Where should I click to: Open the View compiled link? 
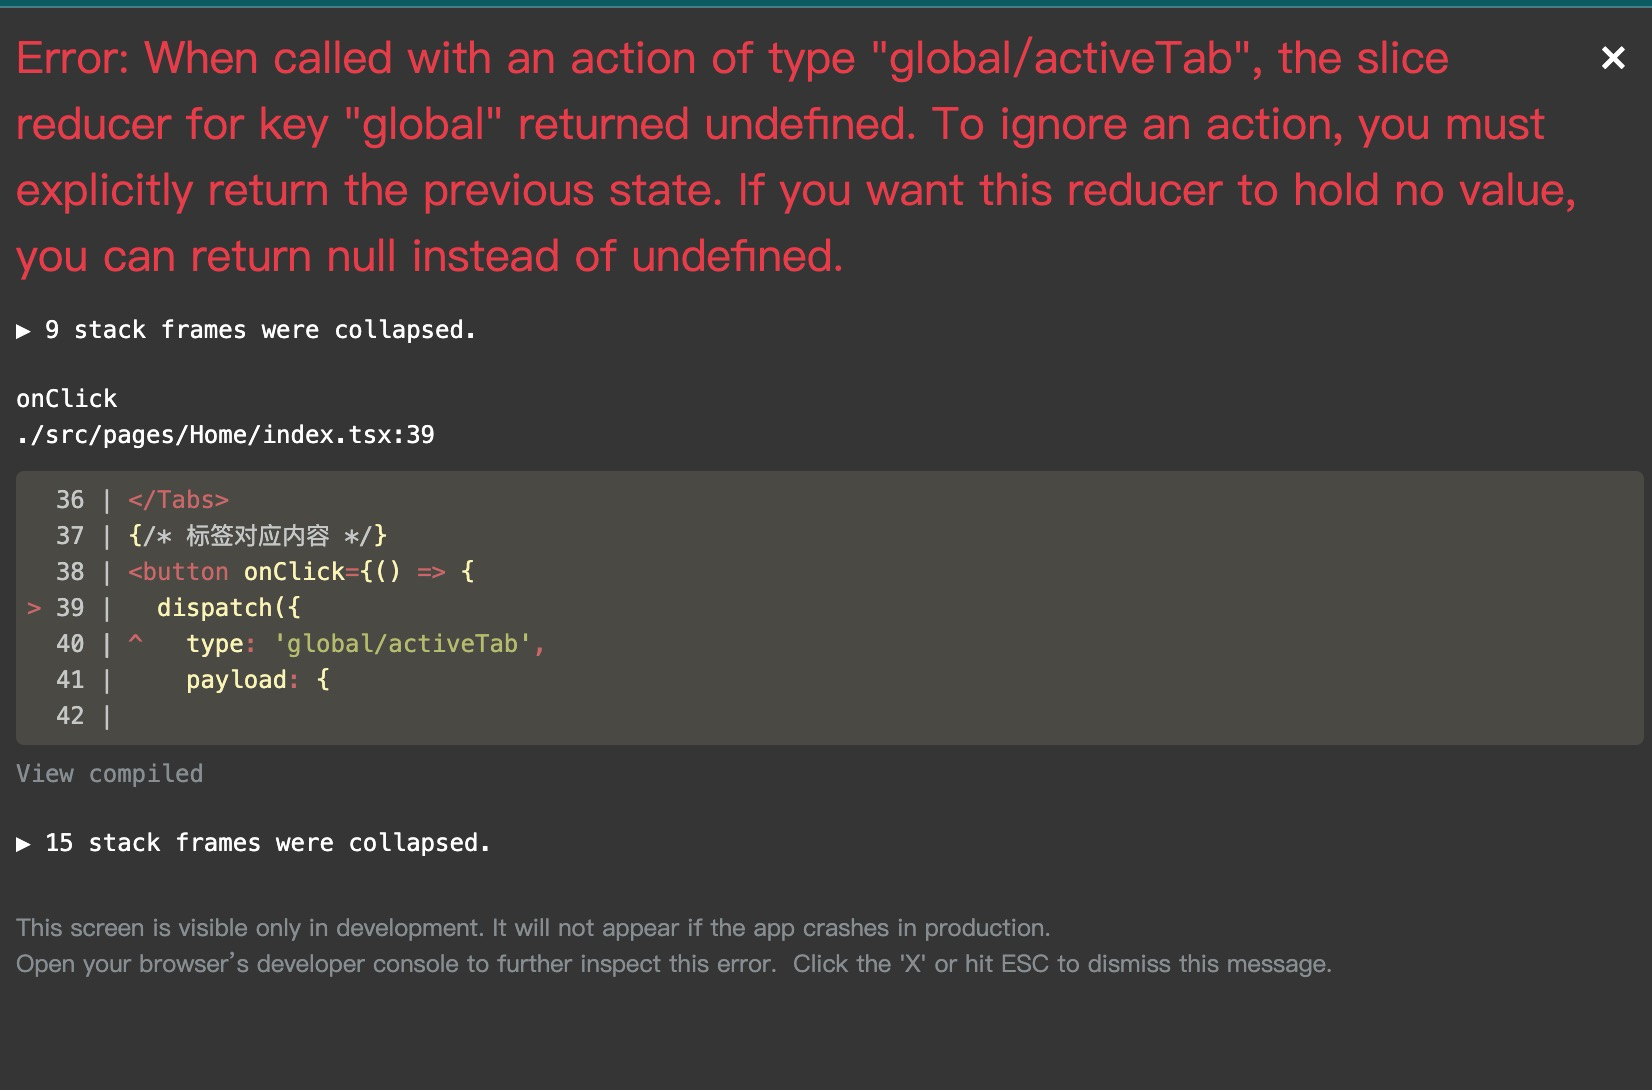110,773
